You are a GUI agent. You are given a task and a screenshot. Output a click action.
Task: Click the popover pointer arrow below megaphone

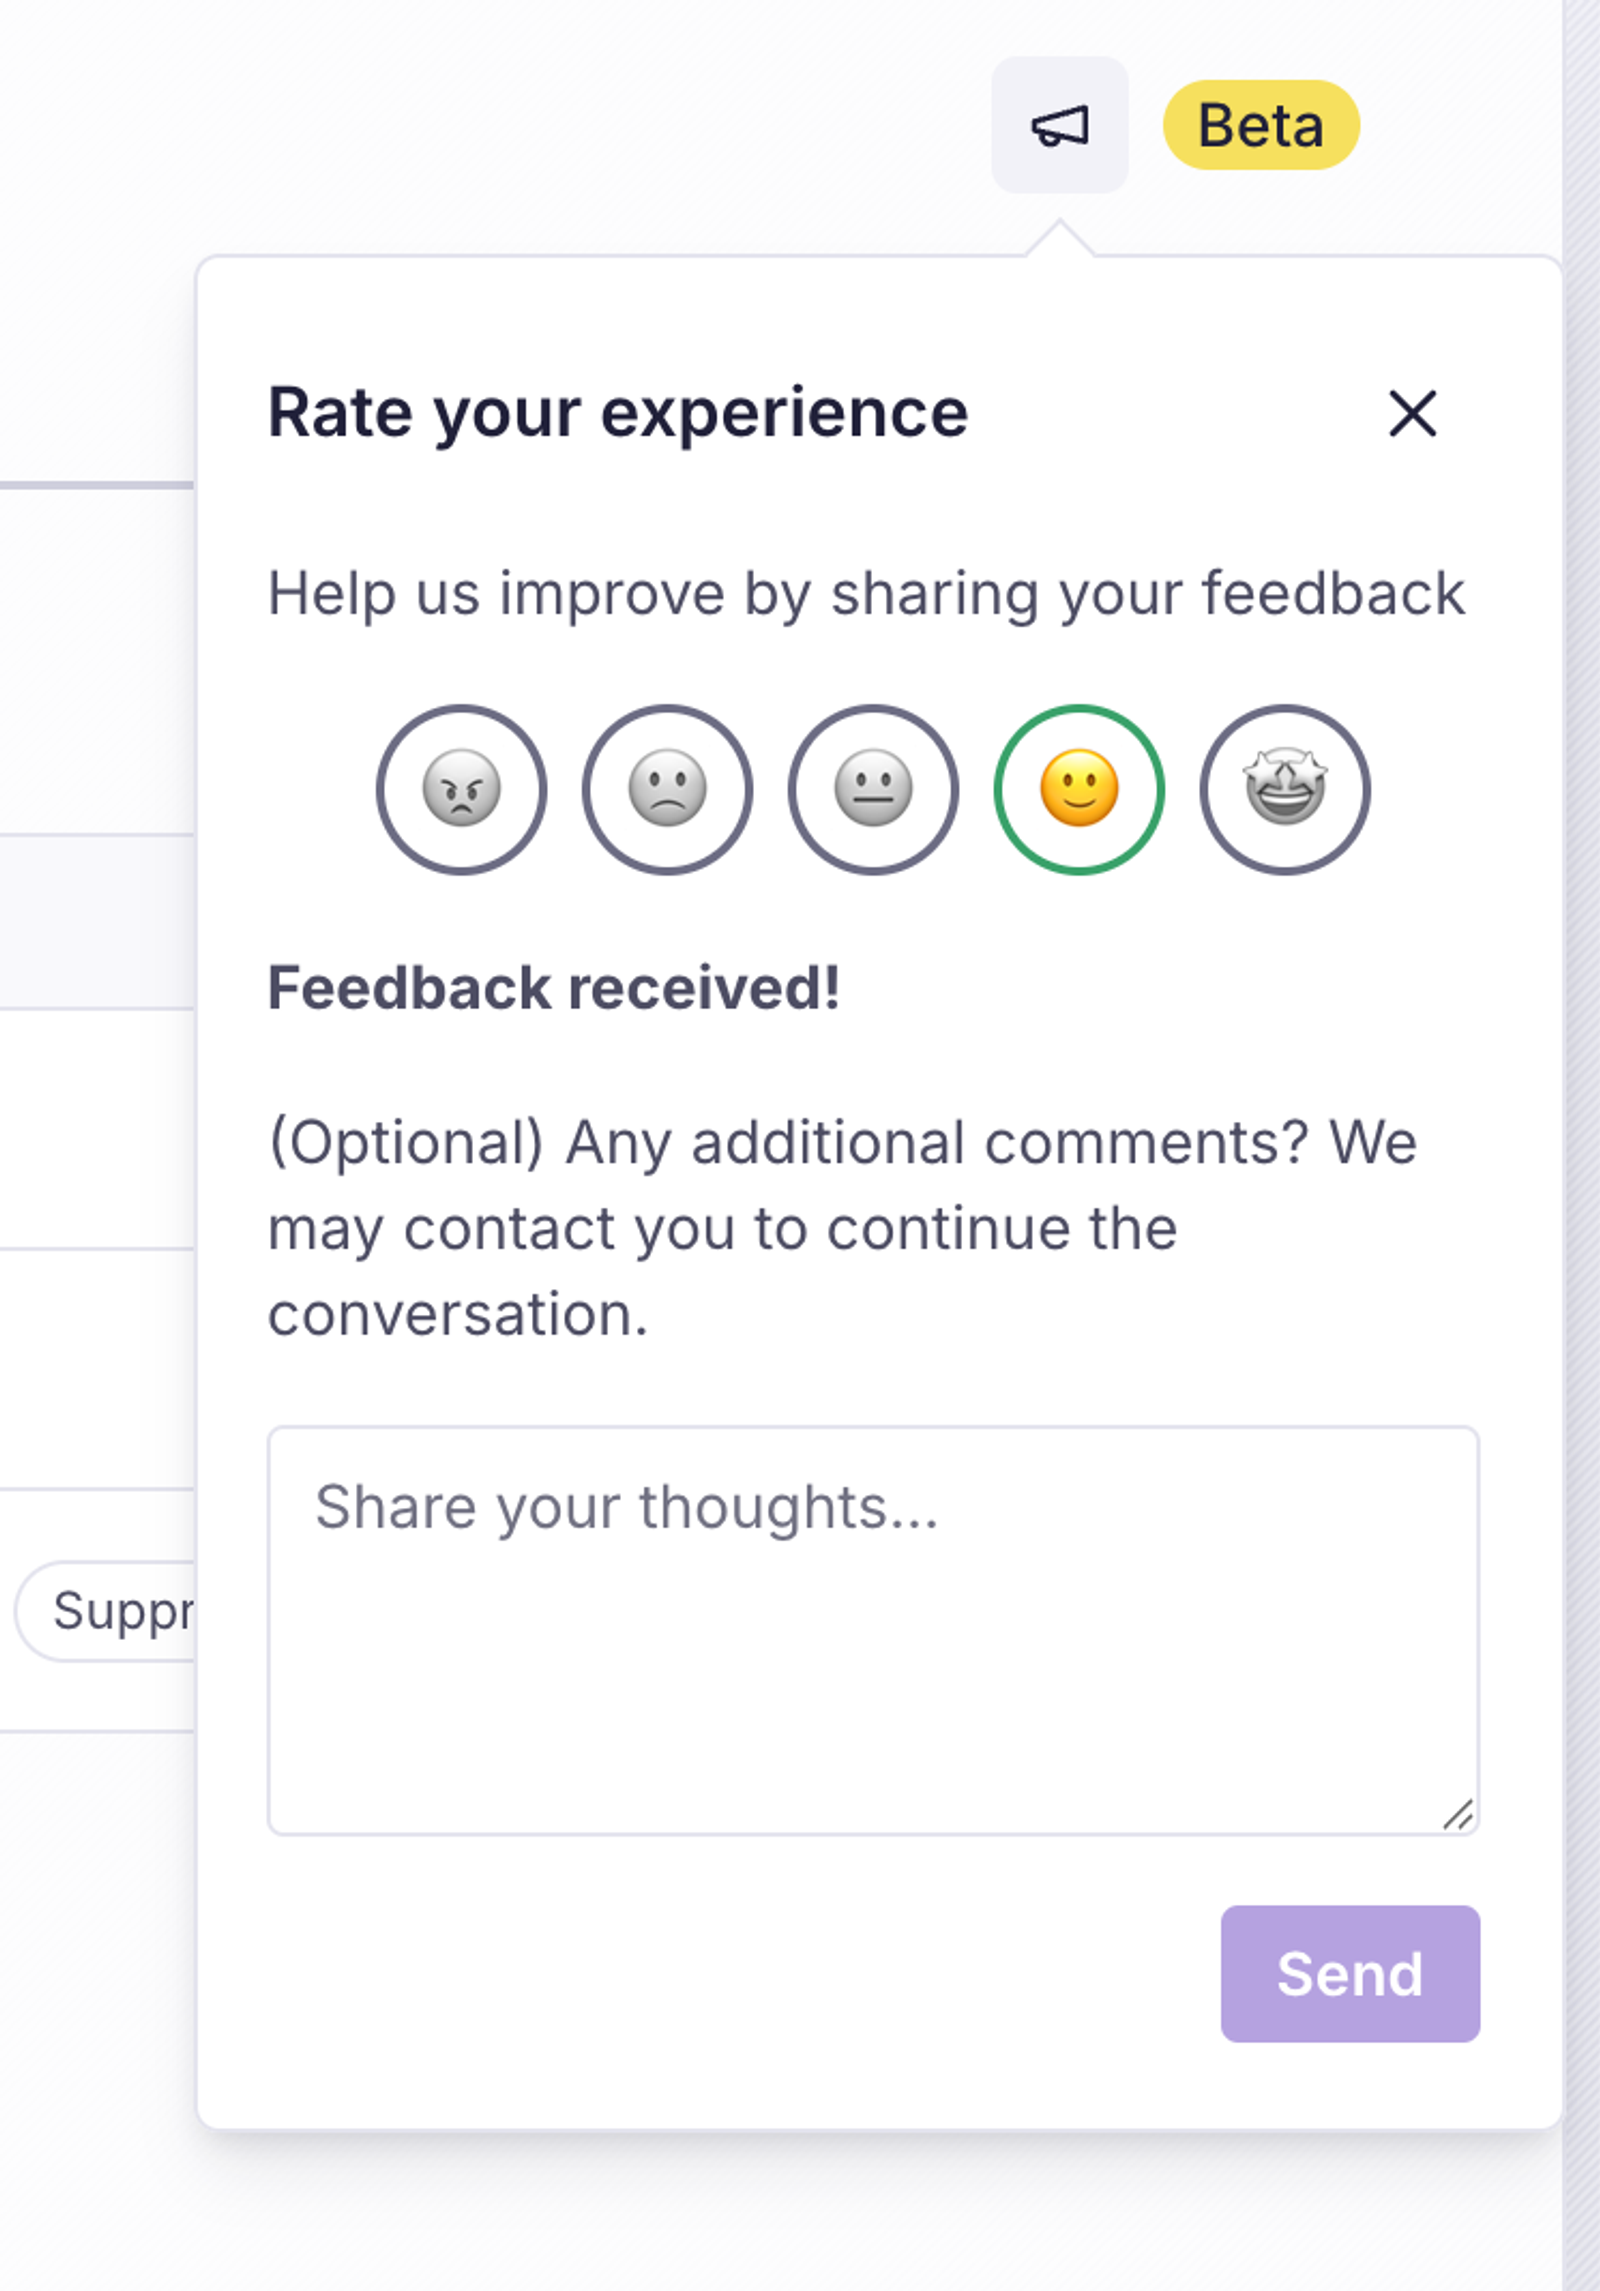click(x=1060, y=238)
